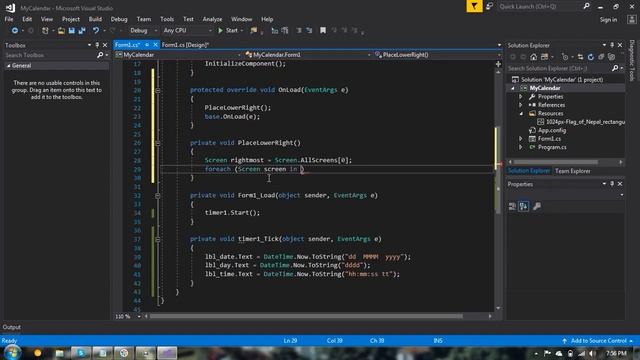Click the Alphabetical sort icon in Properties
This screenshot has width=640, height=360.
coord(524,207)
